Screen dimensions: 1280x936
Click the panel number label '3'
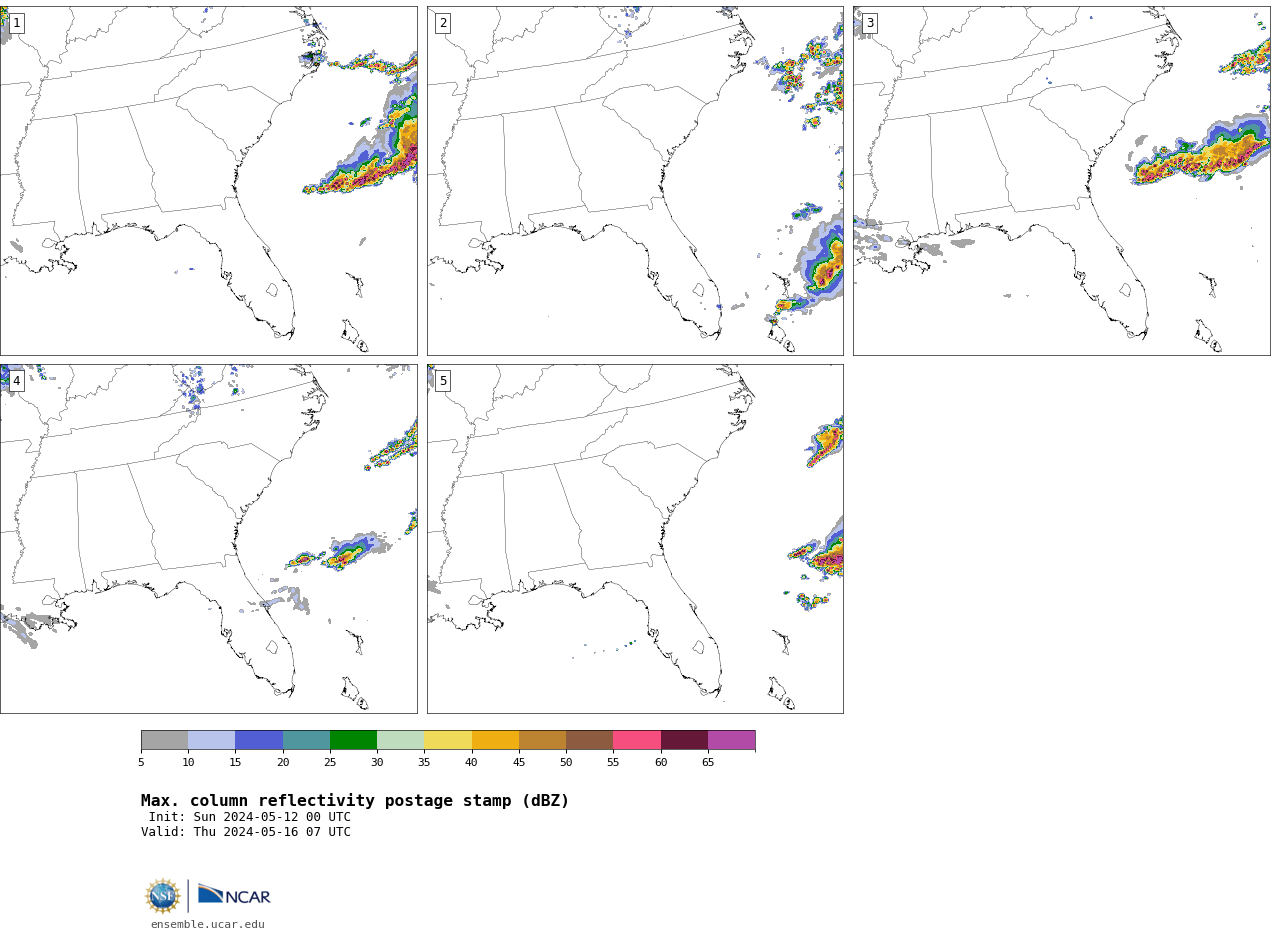[x=870, y=23]
